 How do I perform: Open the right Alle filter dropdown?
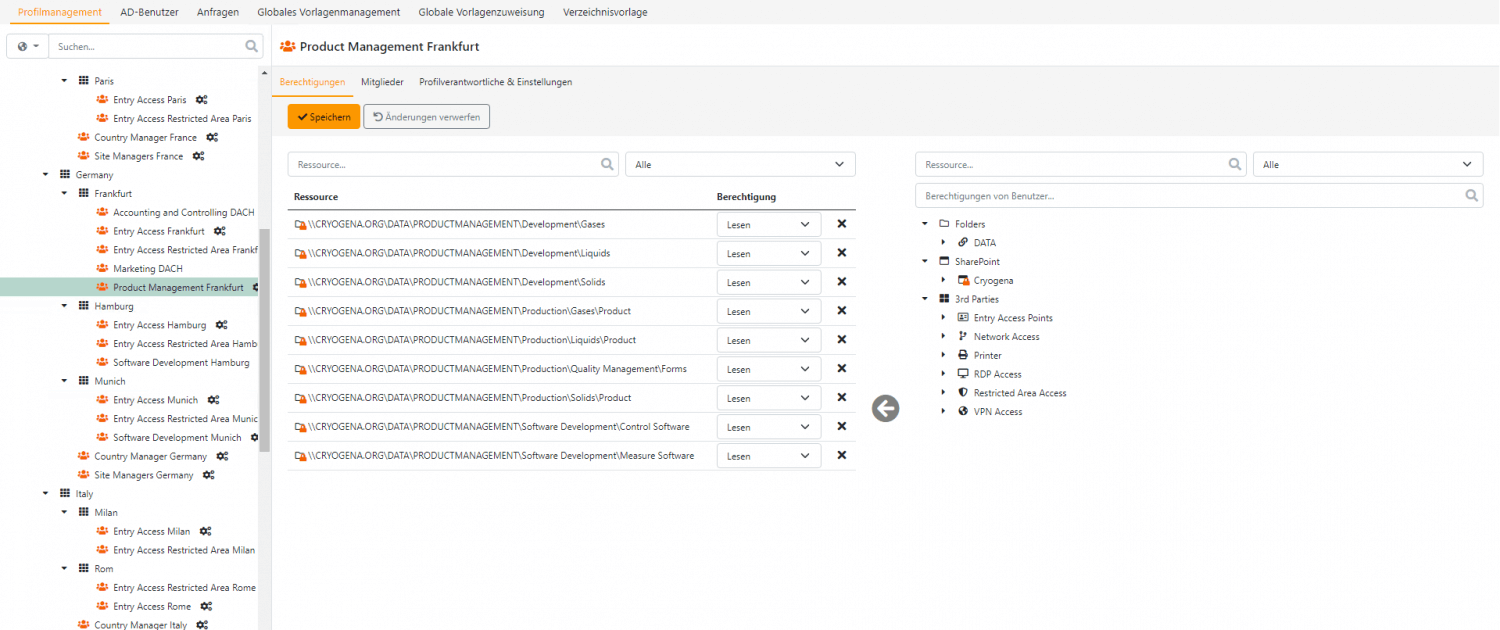point(1367,164)
